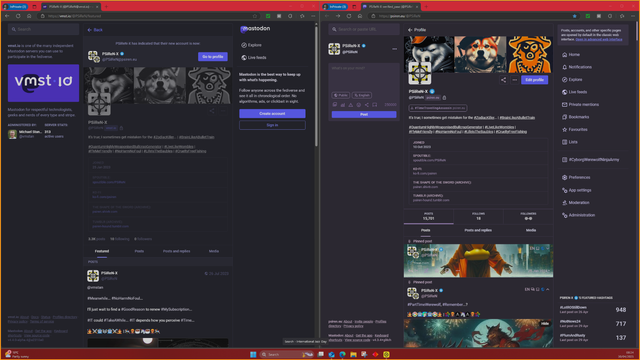Viewport: 640px width, 360px height.
Task: Click Sign in in the left window
Action: pyautogui.click(x=272, y=125)
